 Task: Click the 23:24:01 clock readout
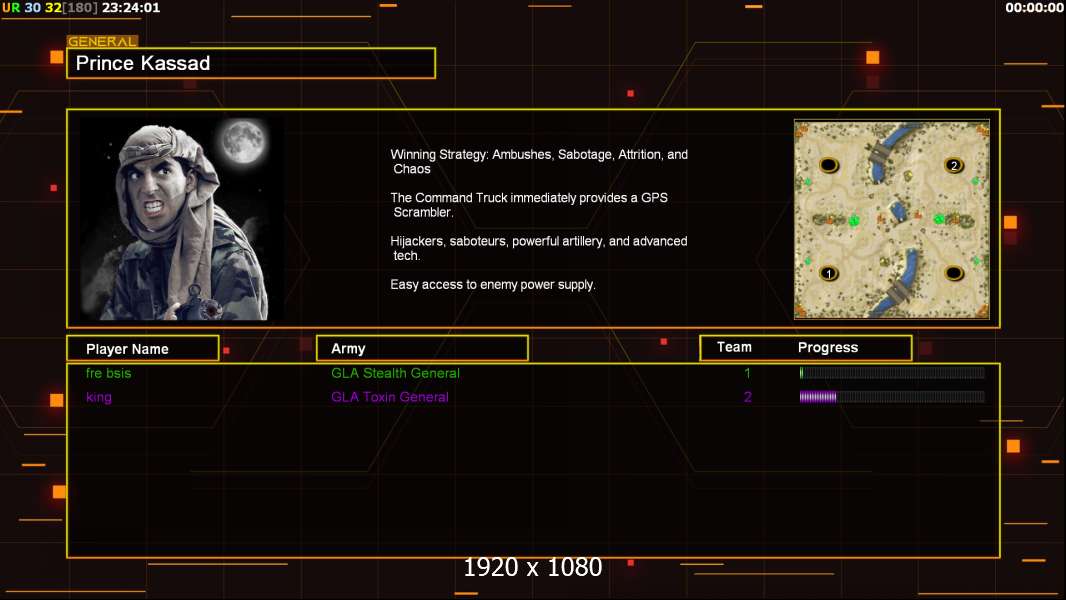tap(131, 7)
